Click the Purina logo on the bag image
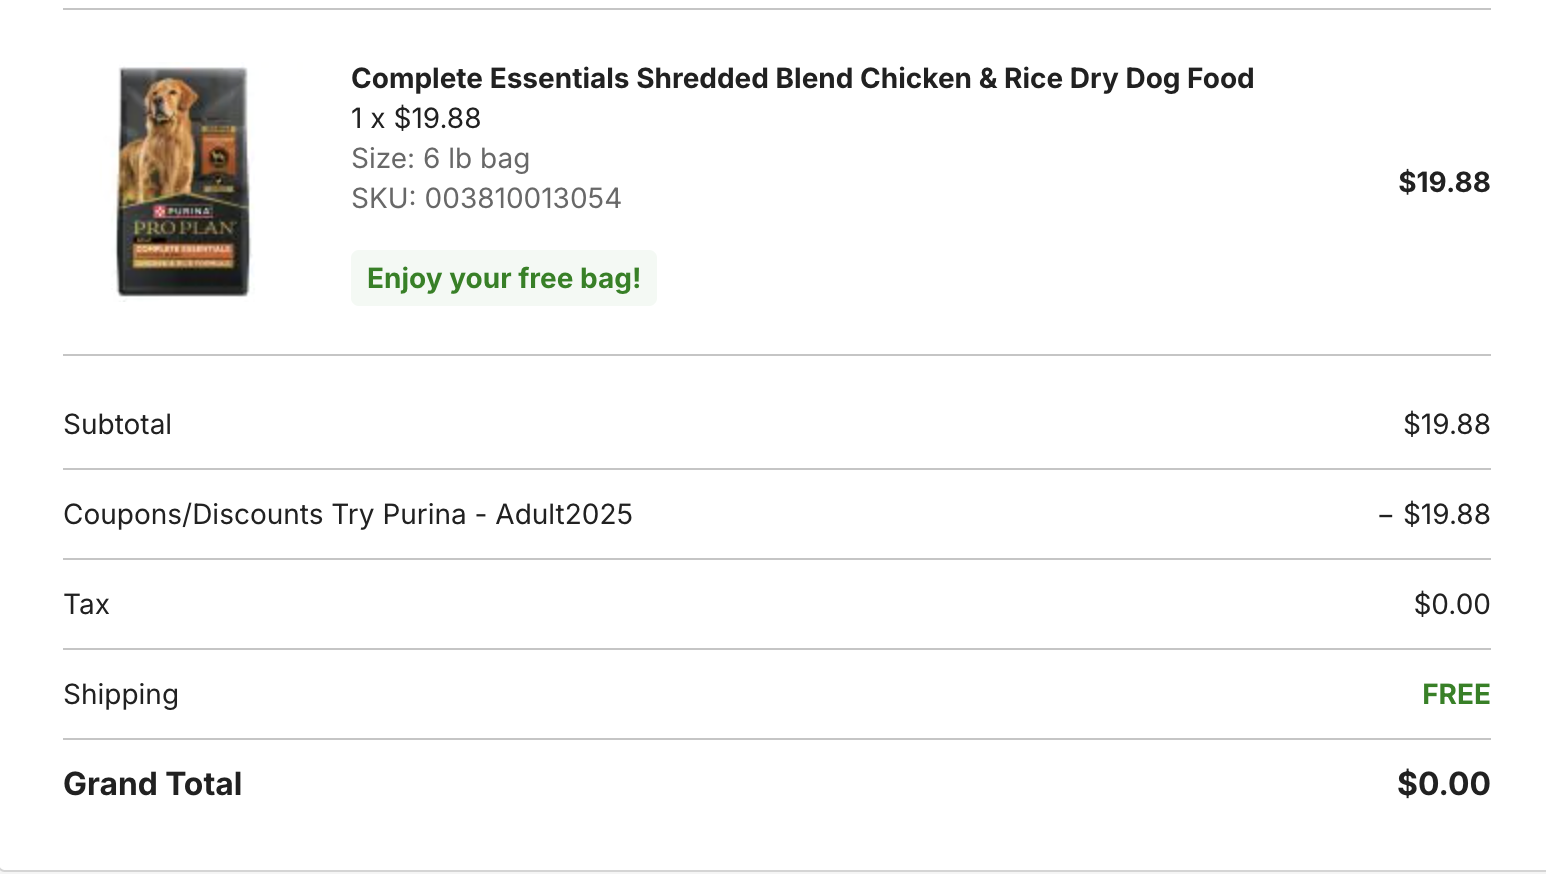Viewport: 1546px width, 874px height. [x=183, y=211]
